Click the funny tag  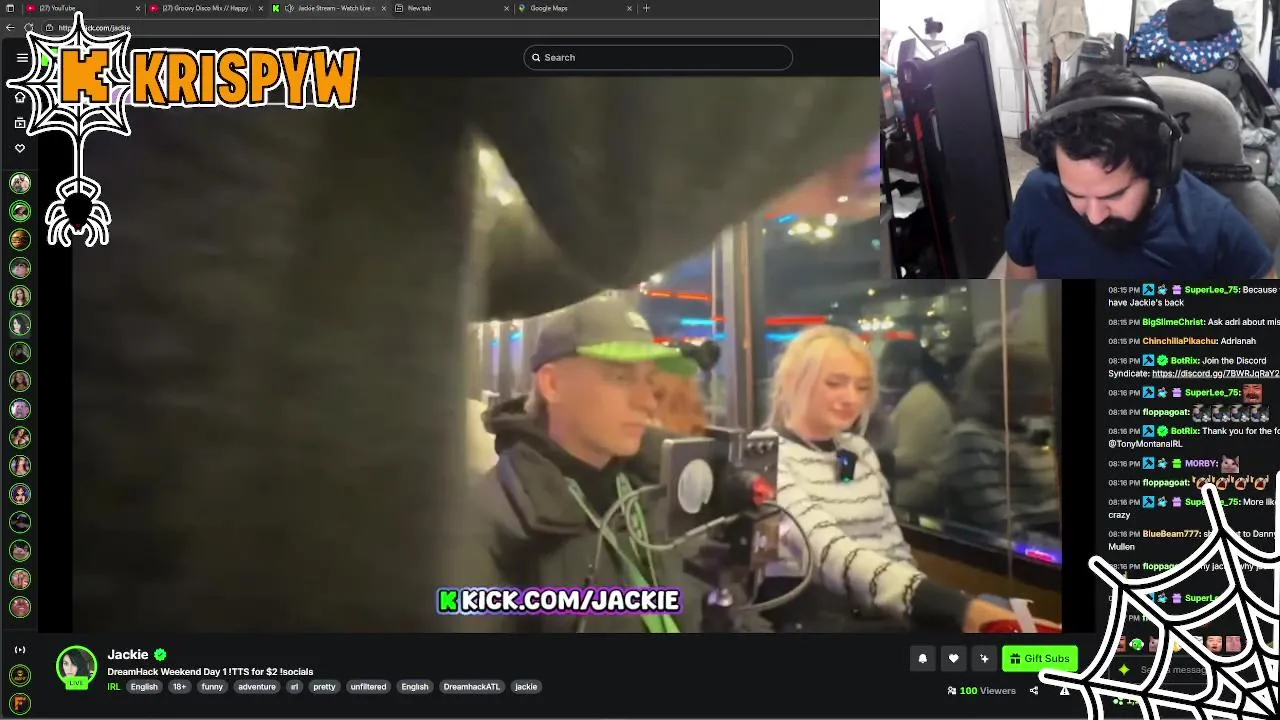click(x=212, y=687)
